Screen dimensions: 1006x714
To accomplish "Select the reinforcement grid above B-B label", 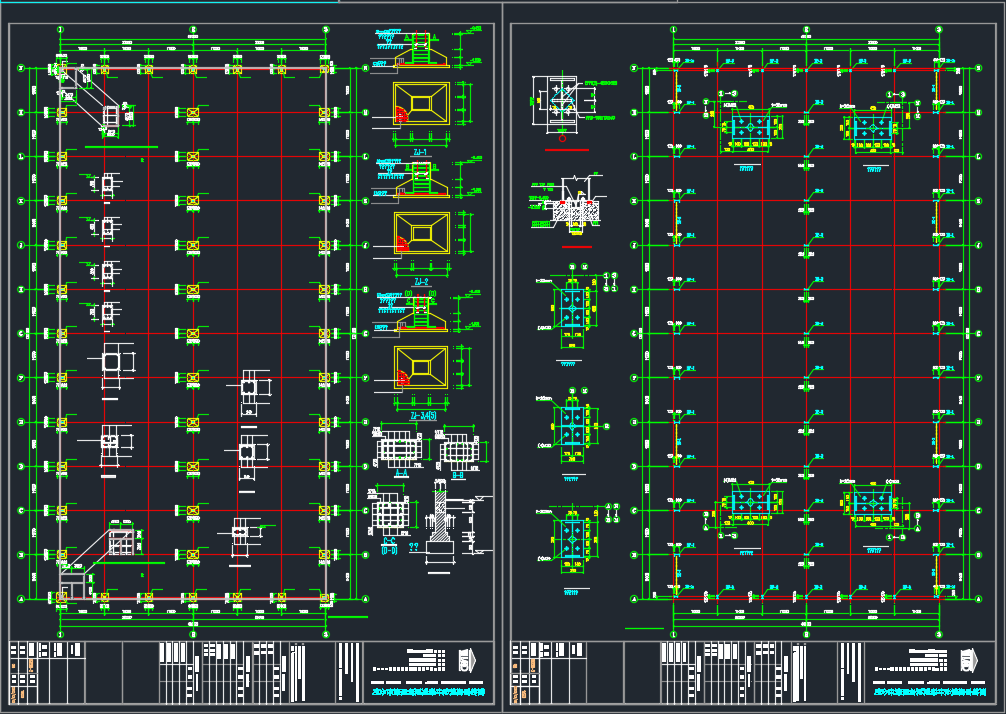I will [457, 452].
